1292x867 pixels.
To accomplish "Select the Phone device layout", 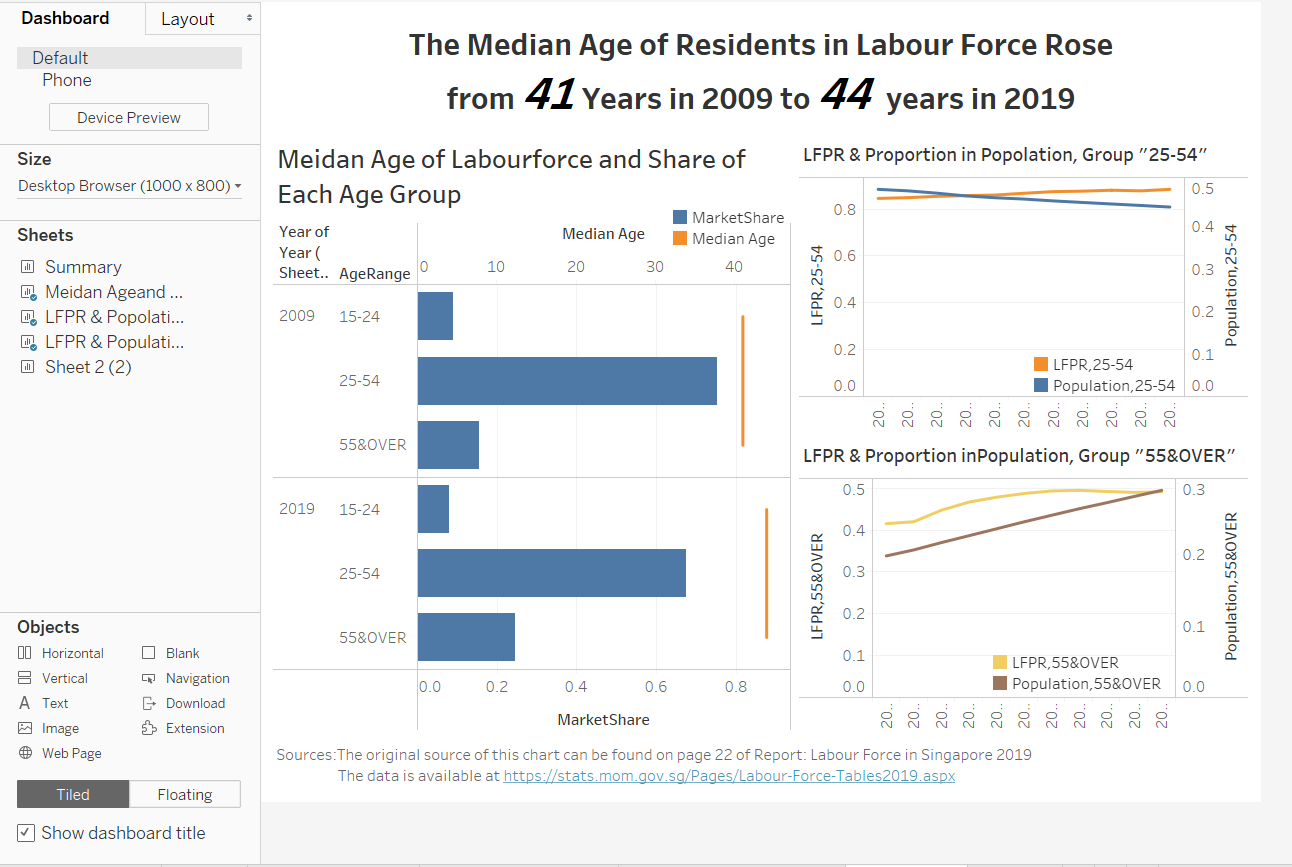I will pyautogui.click(x=67, y=80).
